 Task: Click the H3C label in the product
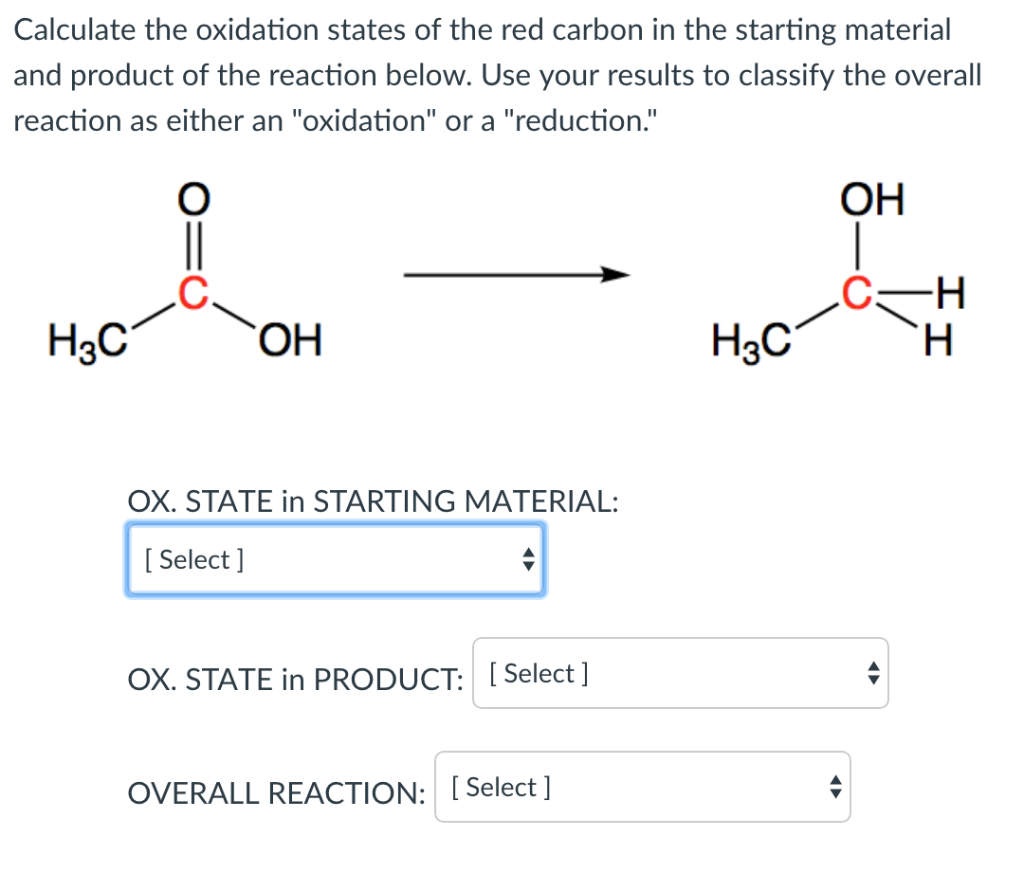pos(751,341)
